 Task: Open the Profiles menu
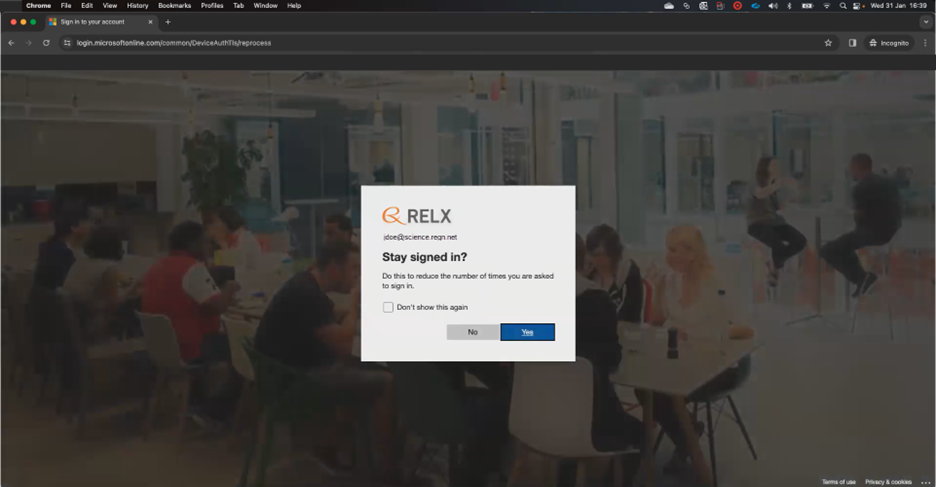pos(212,5)
